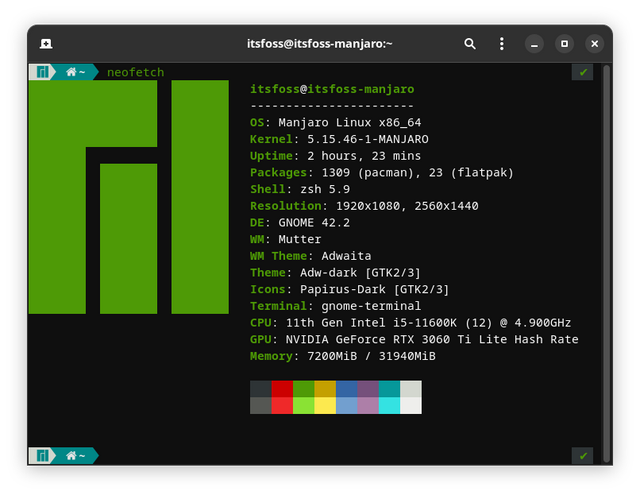Image resolution: width=640 pixels, height=495 pixels.
Task: Click the home segment in bottom prompt
Action: coord(76,456)
